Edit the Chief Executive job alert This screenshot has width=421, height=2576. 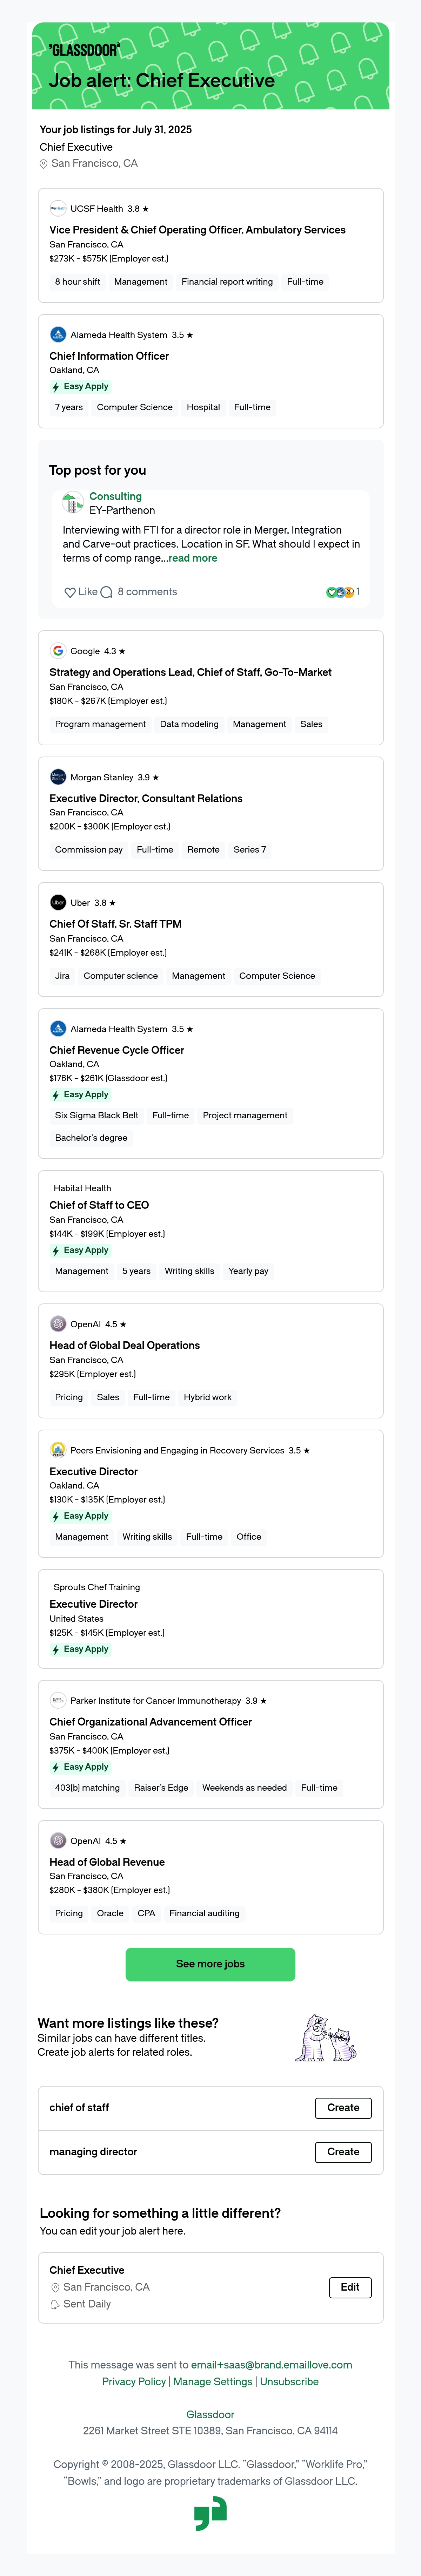350,2287
